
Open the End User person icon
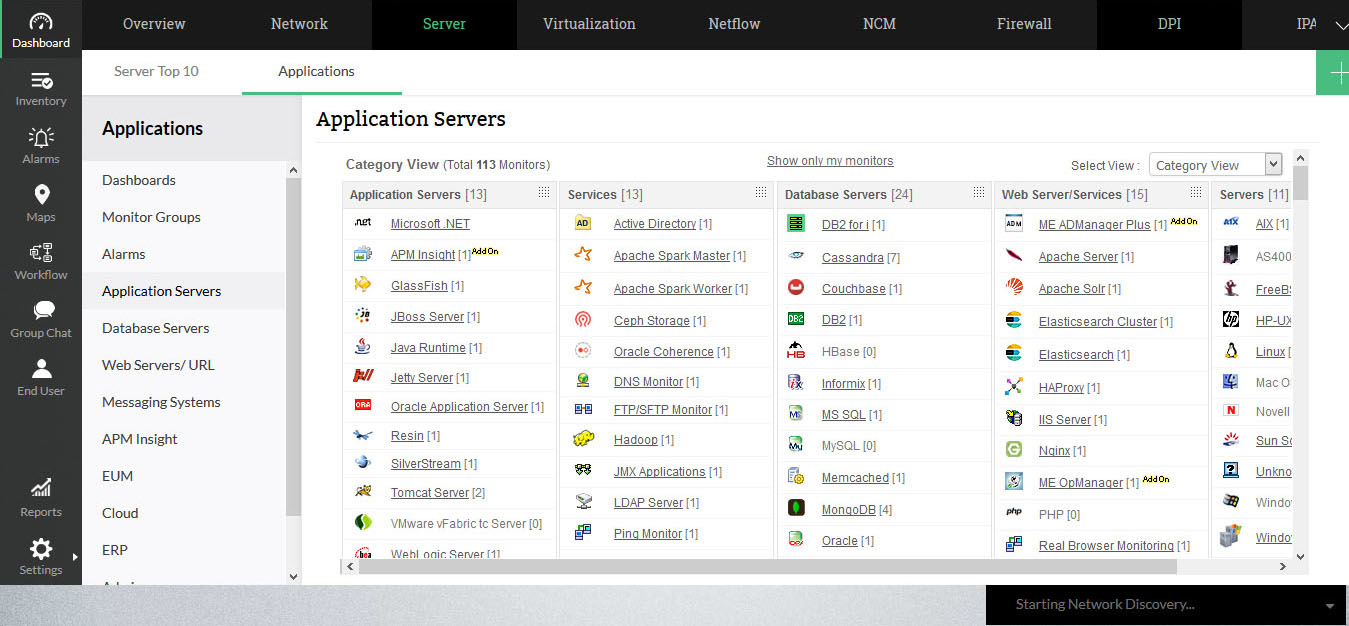click(41, 369)
